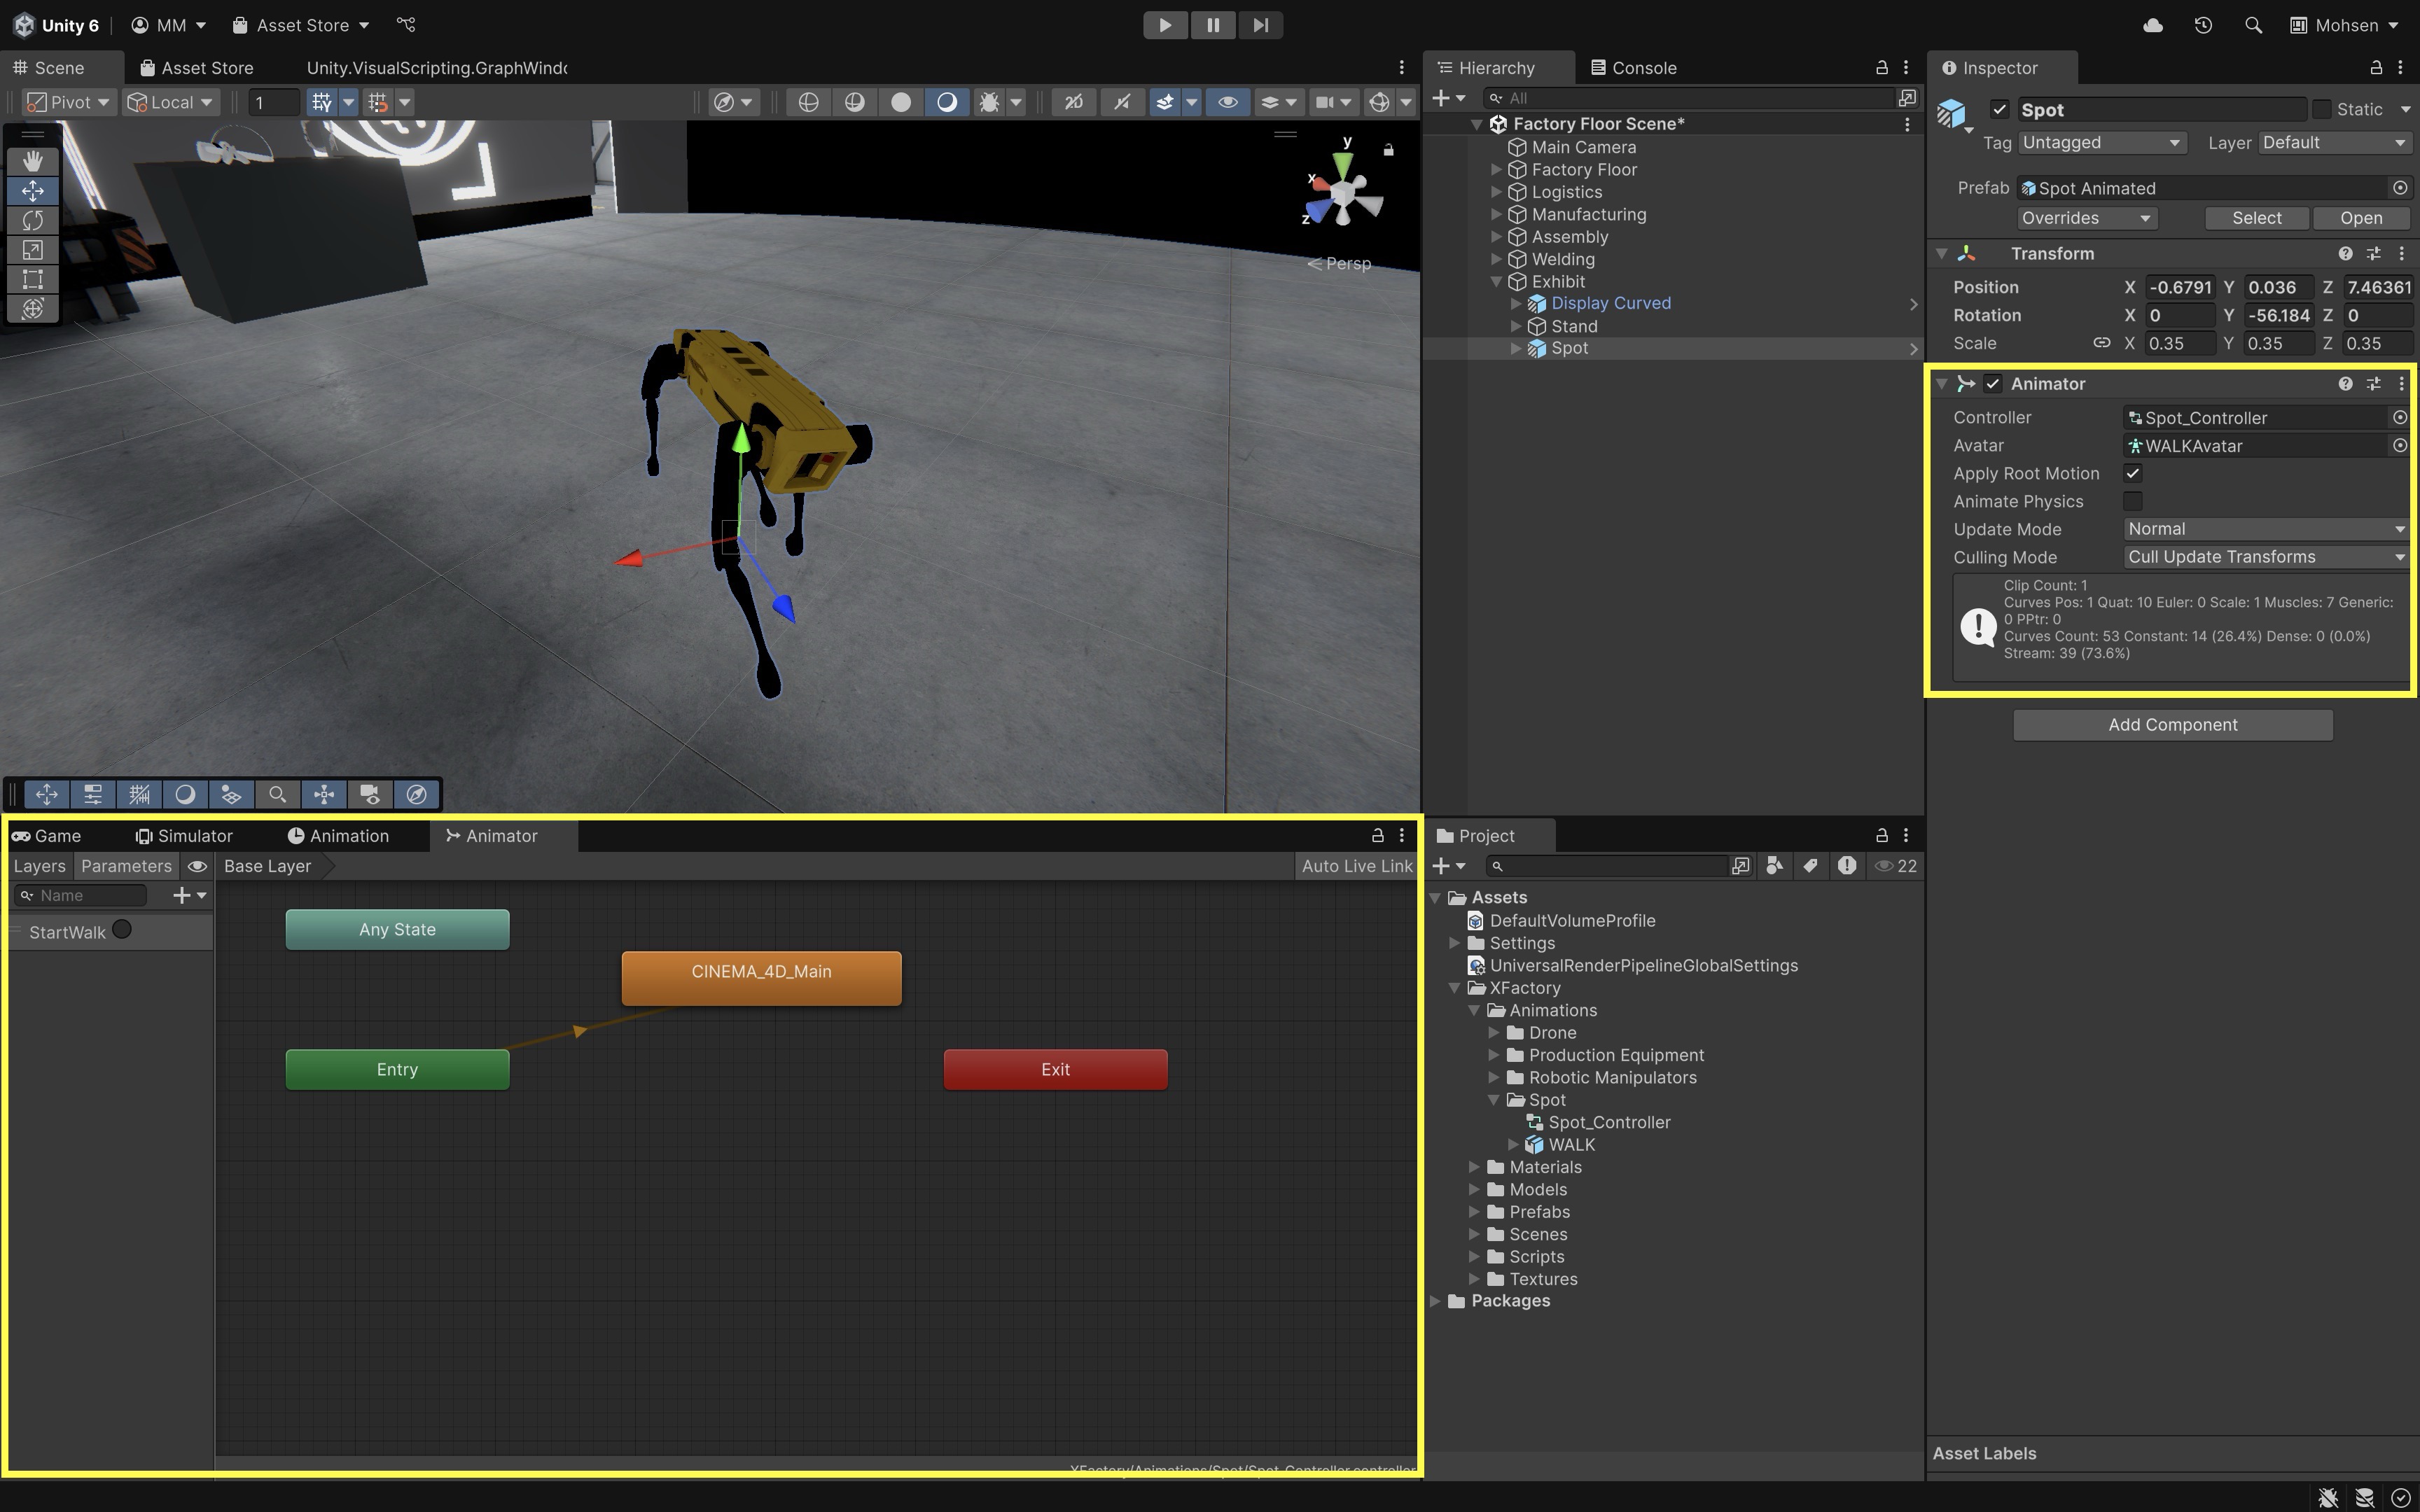Image resolution: width=2420 pixels, height=1512 pixels.
Task: Select the Scale tool in Scene toolbar
Action: pyautogui.click(x=32, y=250)
